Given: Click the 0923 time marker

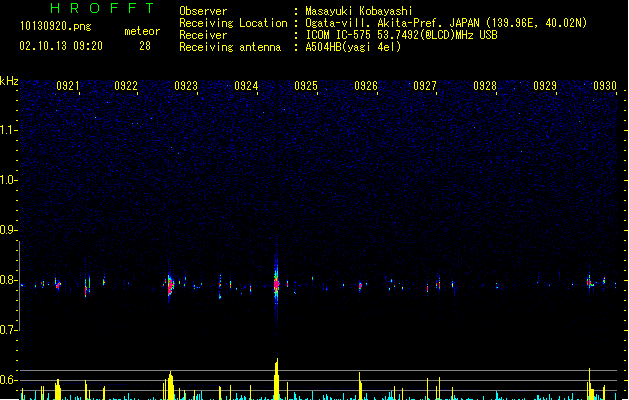Looking at the screenshot, I should coord(186,85).
